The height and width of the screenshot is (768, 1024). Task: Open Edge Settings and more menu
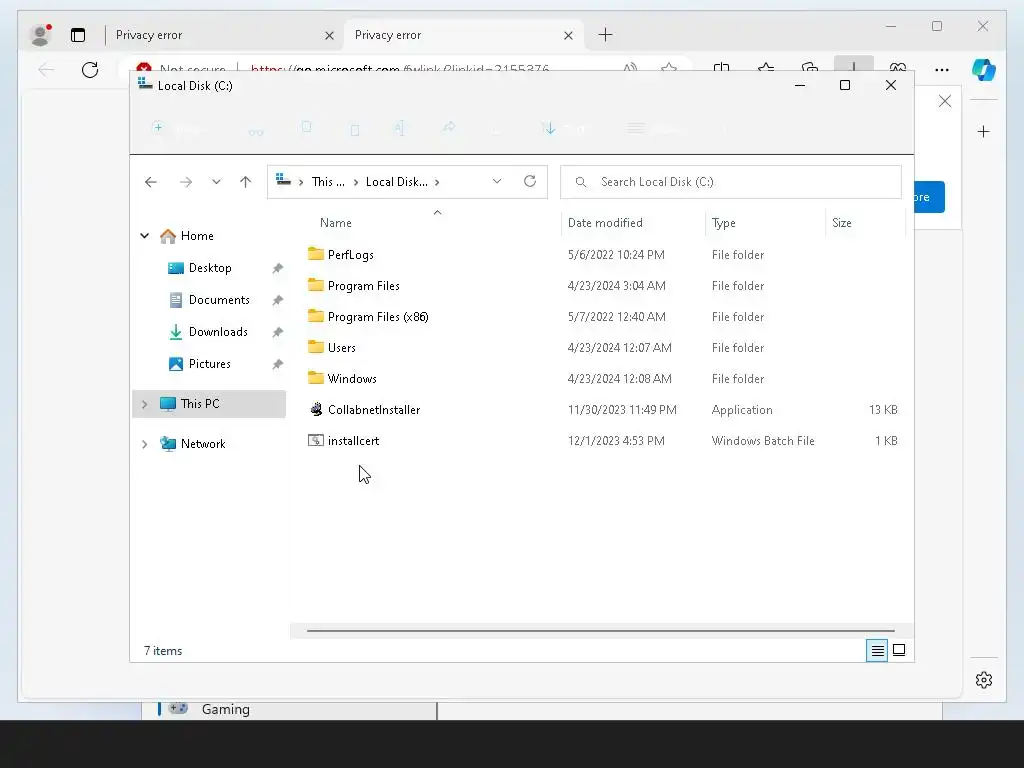(x=941, y=69)
